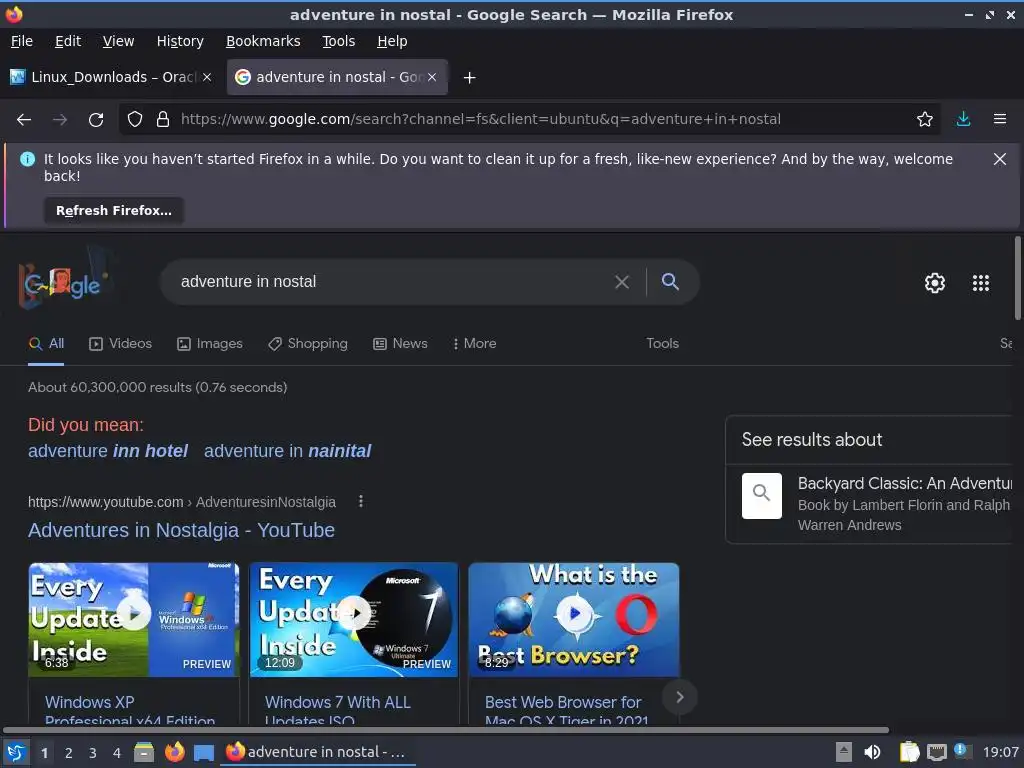
Task: Open the File menu
Action: tap(22, 41)
